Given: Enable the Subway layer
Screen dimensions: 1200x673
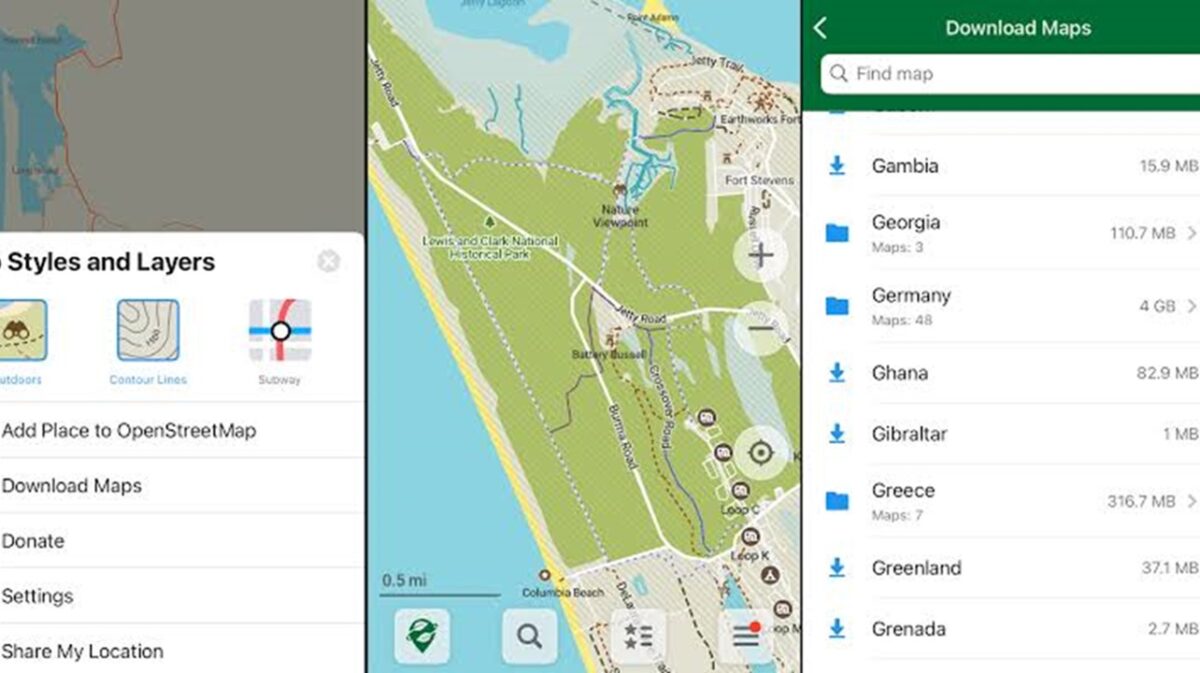Looking at the screenshot, I should [280, 330].
